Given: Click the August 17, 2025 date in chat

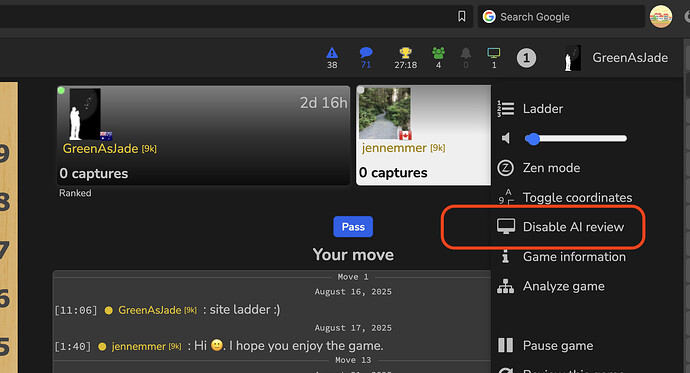Looking at the screenshot, I should point(353,328).
